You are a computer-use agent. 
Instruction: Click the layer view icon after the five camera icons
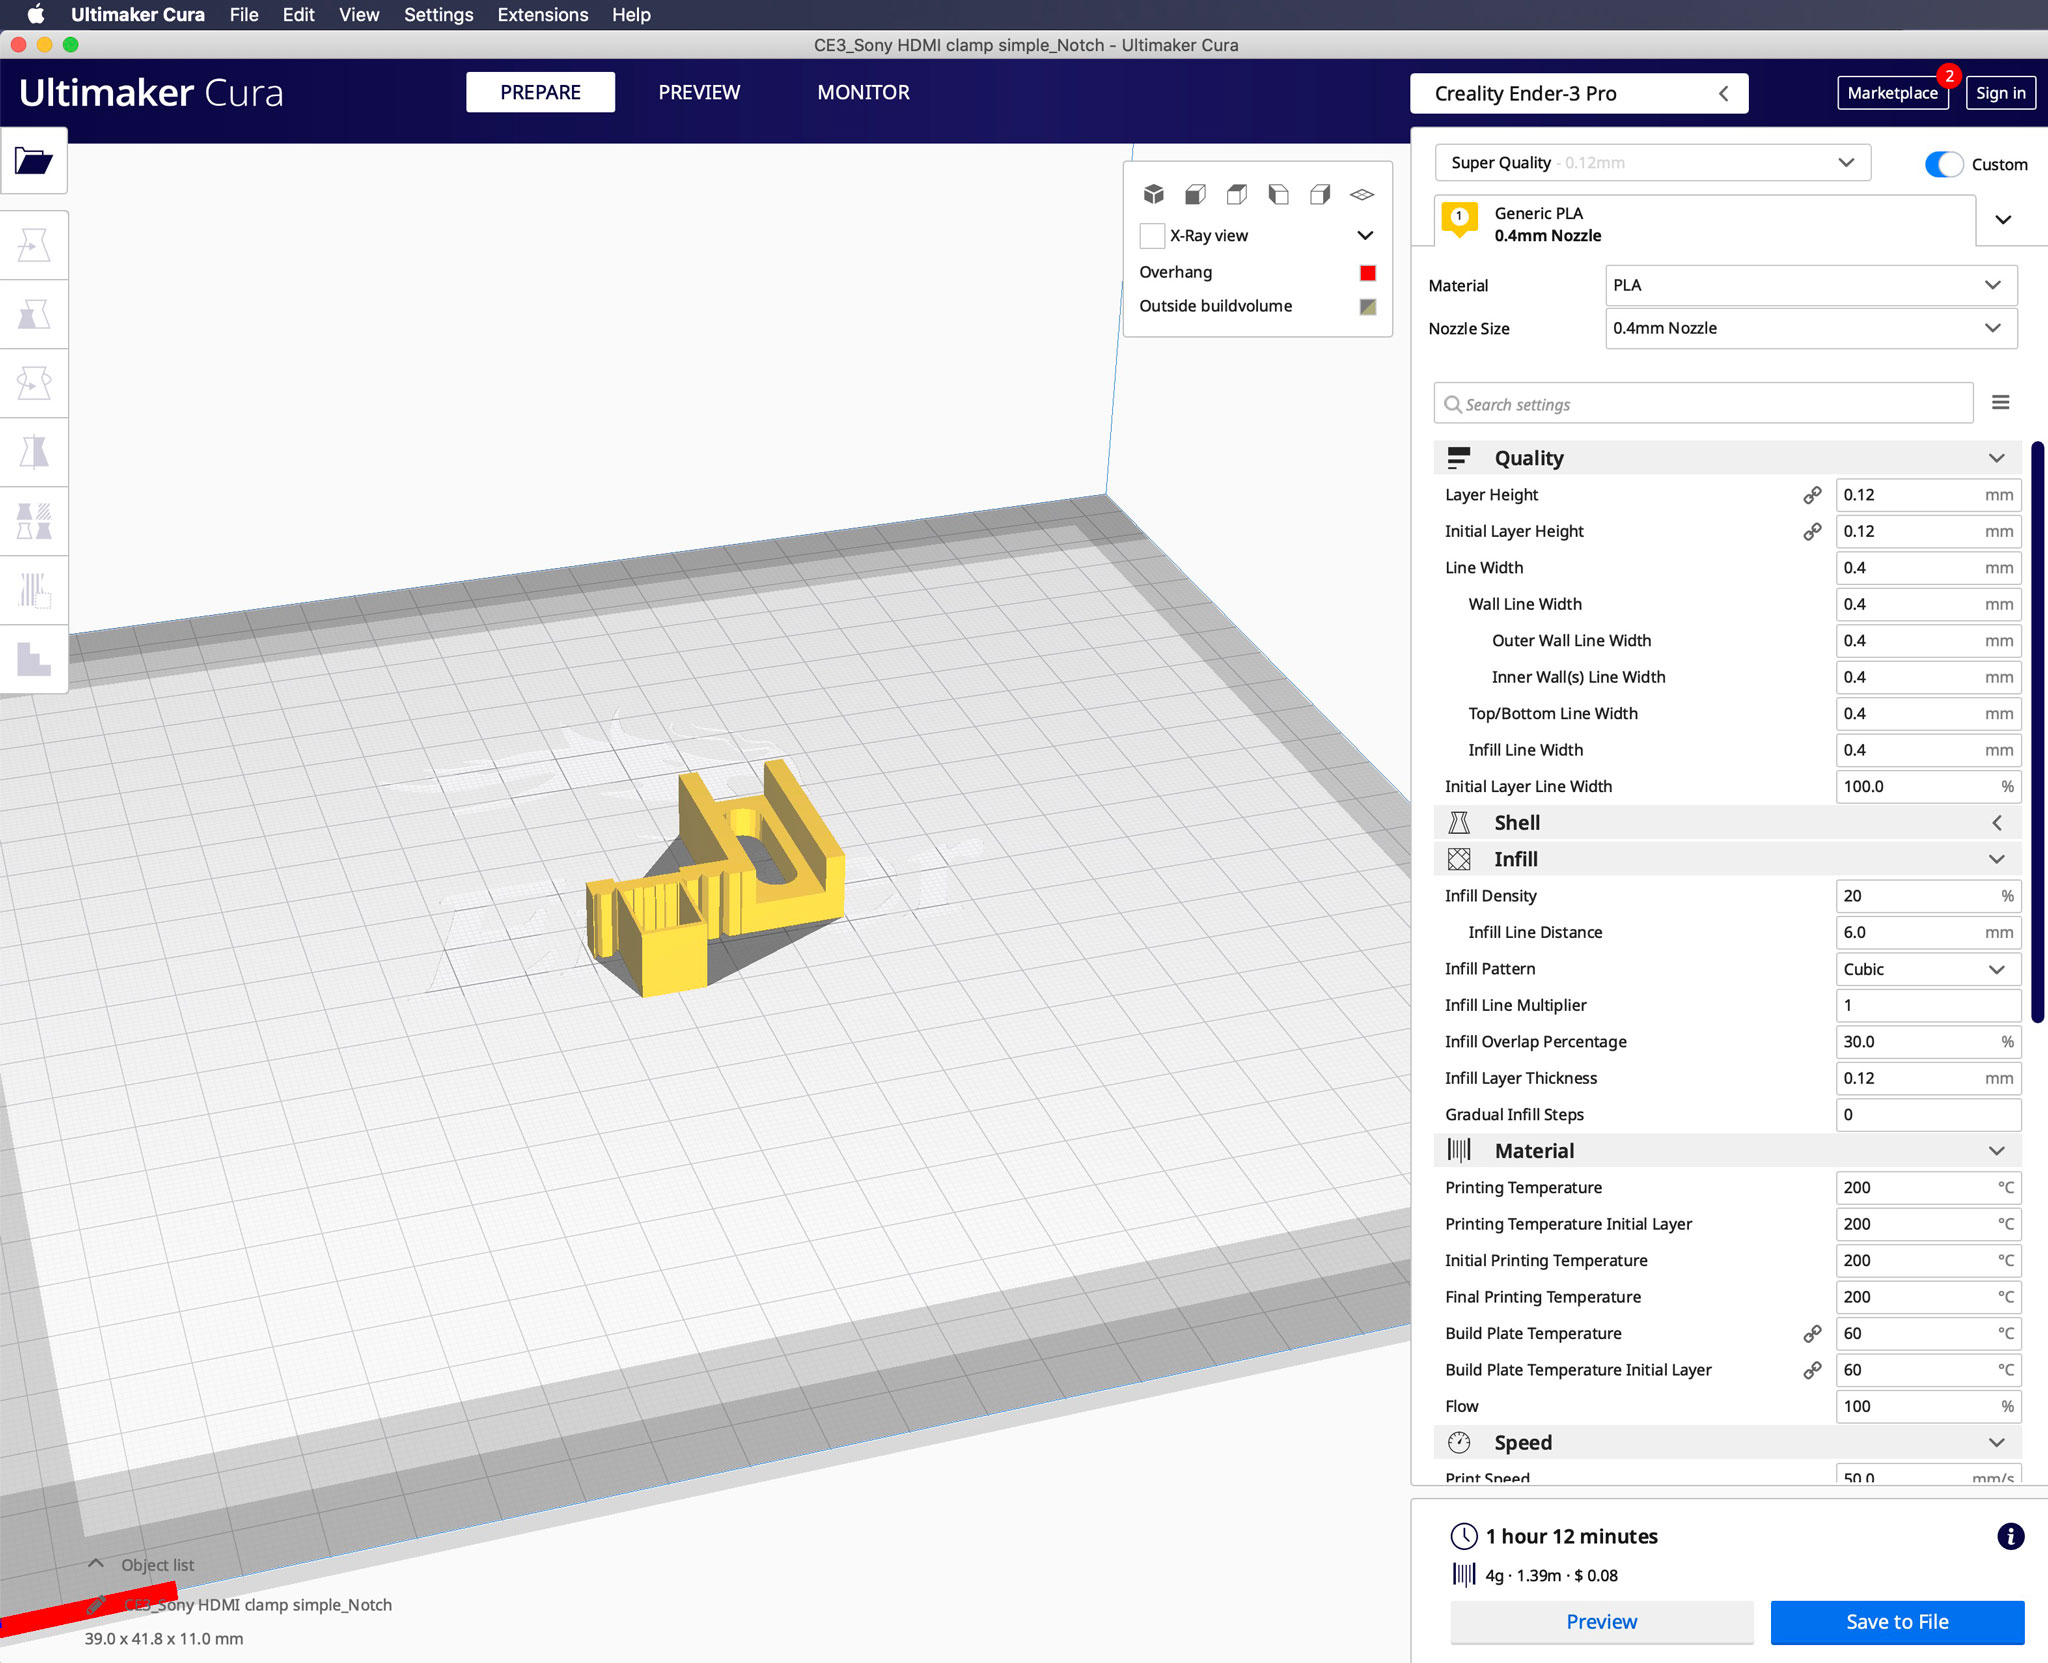[x=1362, y=194]
